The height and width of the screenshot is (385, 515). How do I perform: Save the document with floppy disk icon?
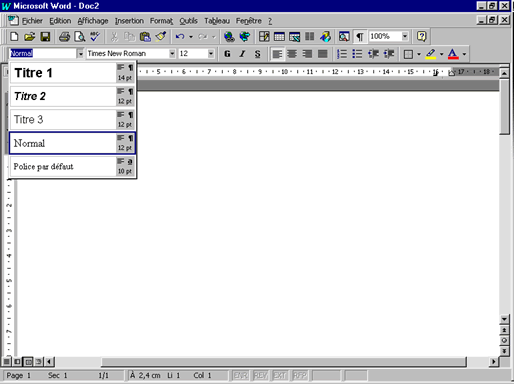point(45,36)
